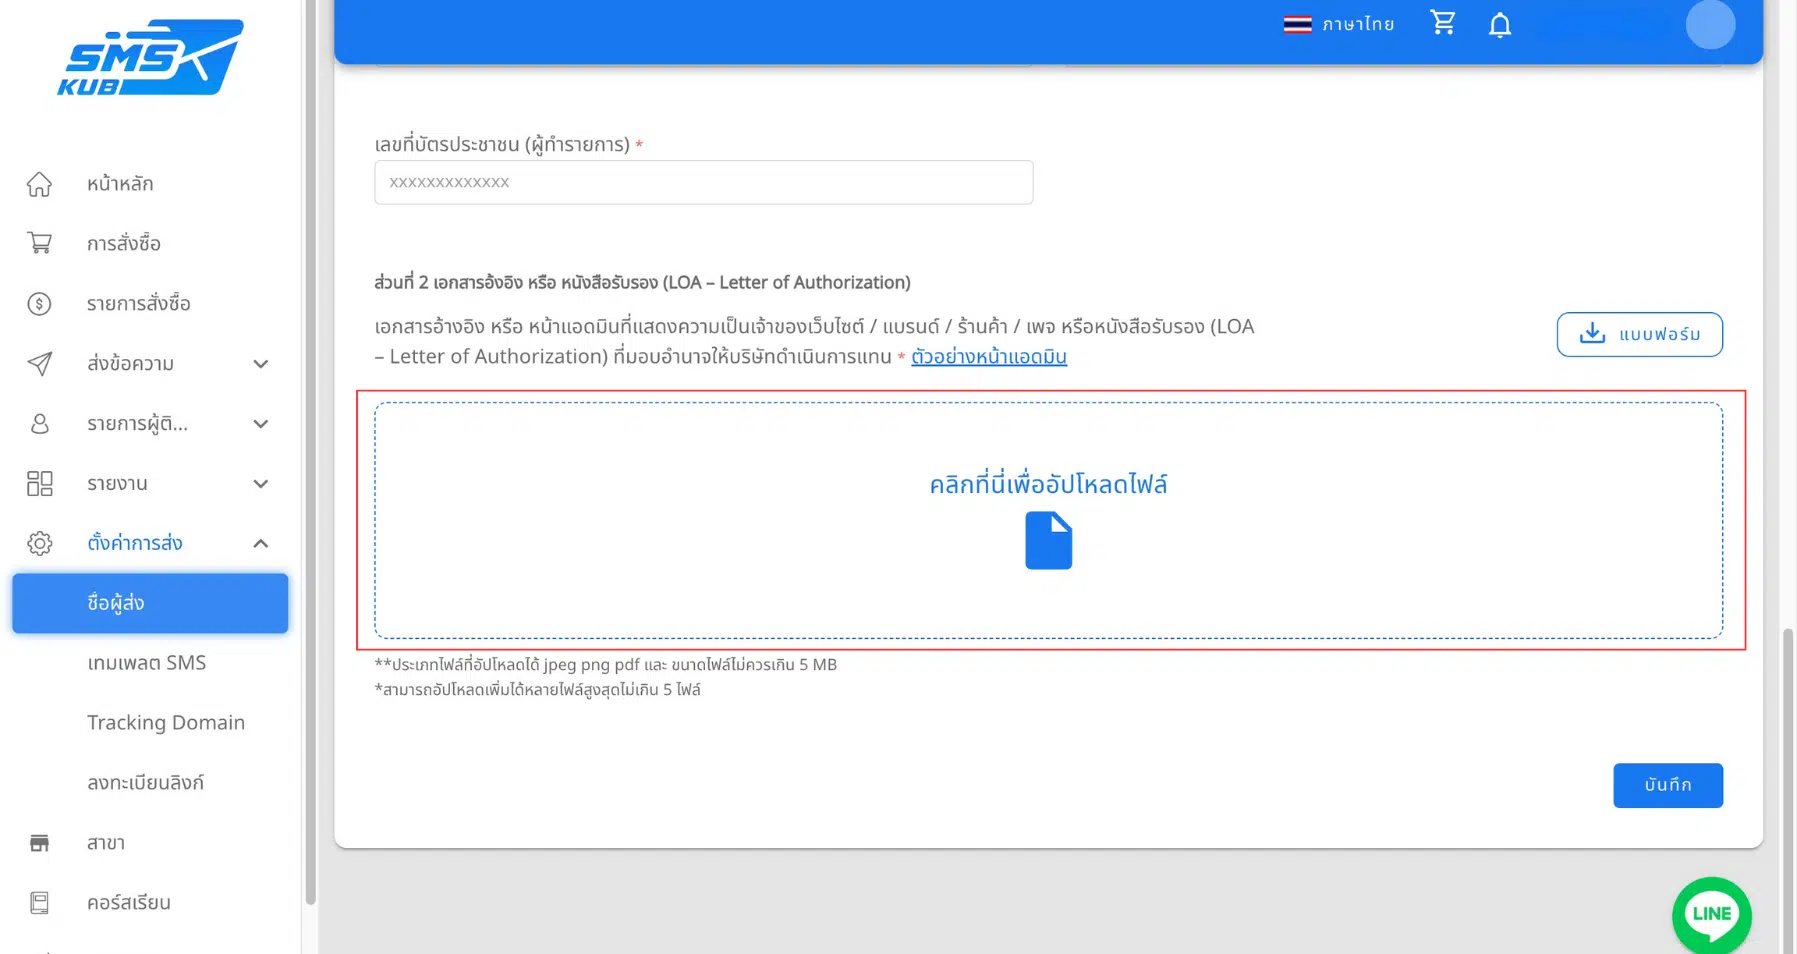Open the LINE chat bubble
The height and width of the screenshot is (954, 1797).
point(1712,915)
